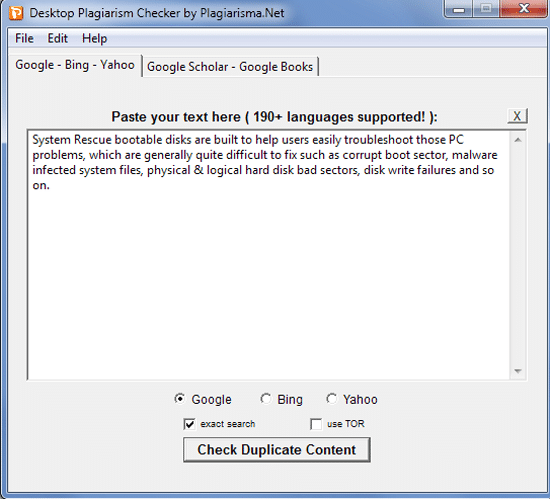This screenshot has width=550, height=499.
Task: Uncheck the exact search checkbox
Action: pyautogui.click(x=189, y=424)
